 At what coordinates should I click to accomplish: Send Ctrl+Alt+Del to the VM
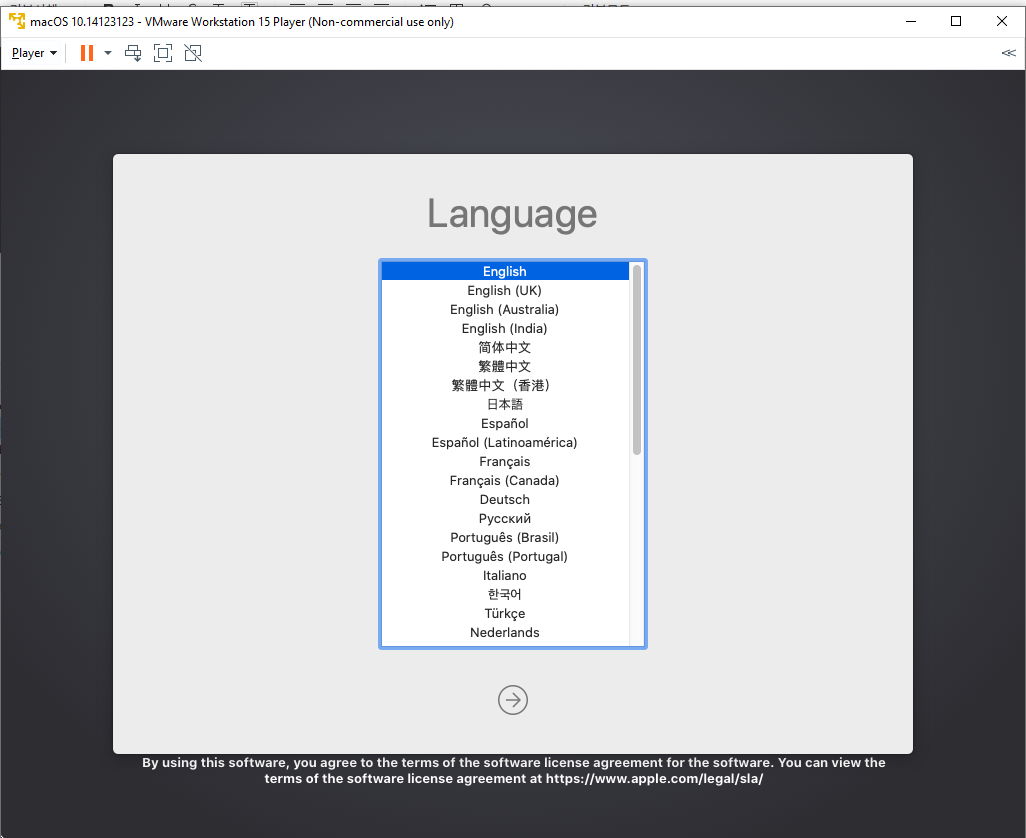click(x=133, y=53)
